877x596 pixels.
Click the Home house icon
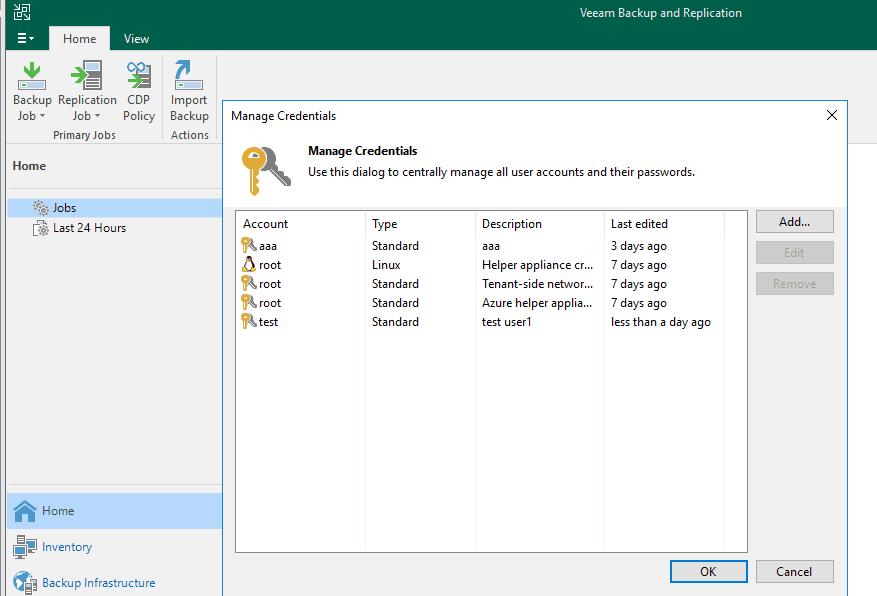[x=25, y=511]
